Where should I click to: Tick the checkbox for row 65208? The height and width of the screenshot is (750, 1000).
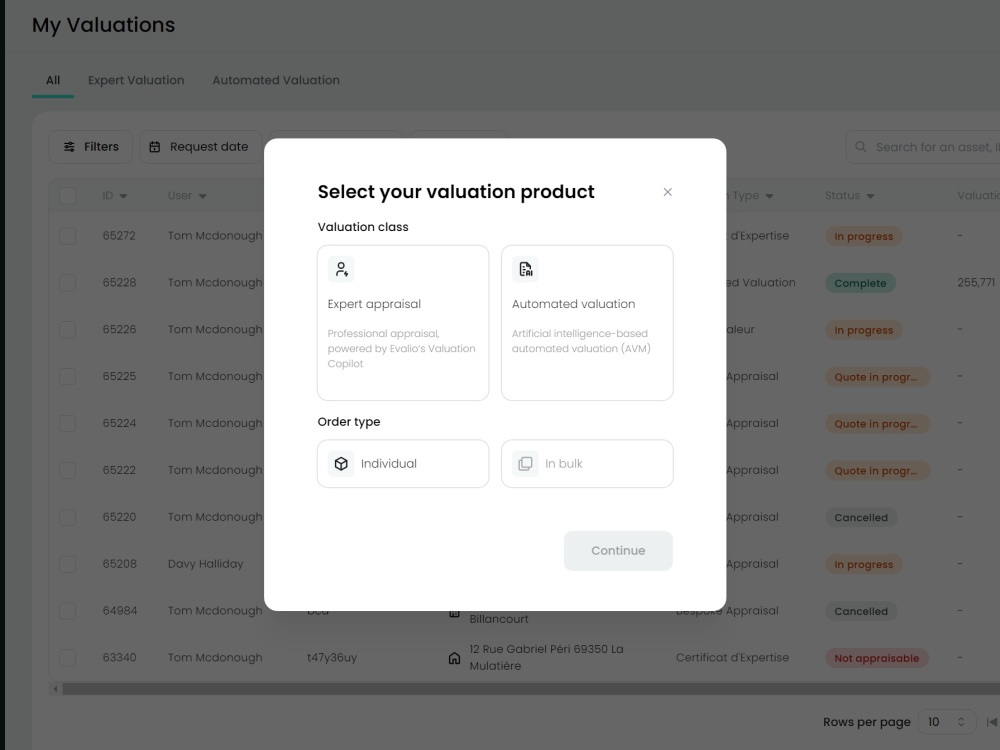pyautogui.click(x=68, y=564)
